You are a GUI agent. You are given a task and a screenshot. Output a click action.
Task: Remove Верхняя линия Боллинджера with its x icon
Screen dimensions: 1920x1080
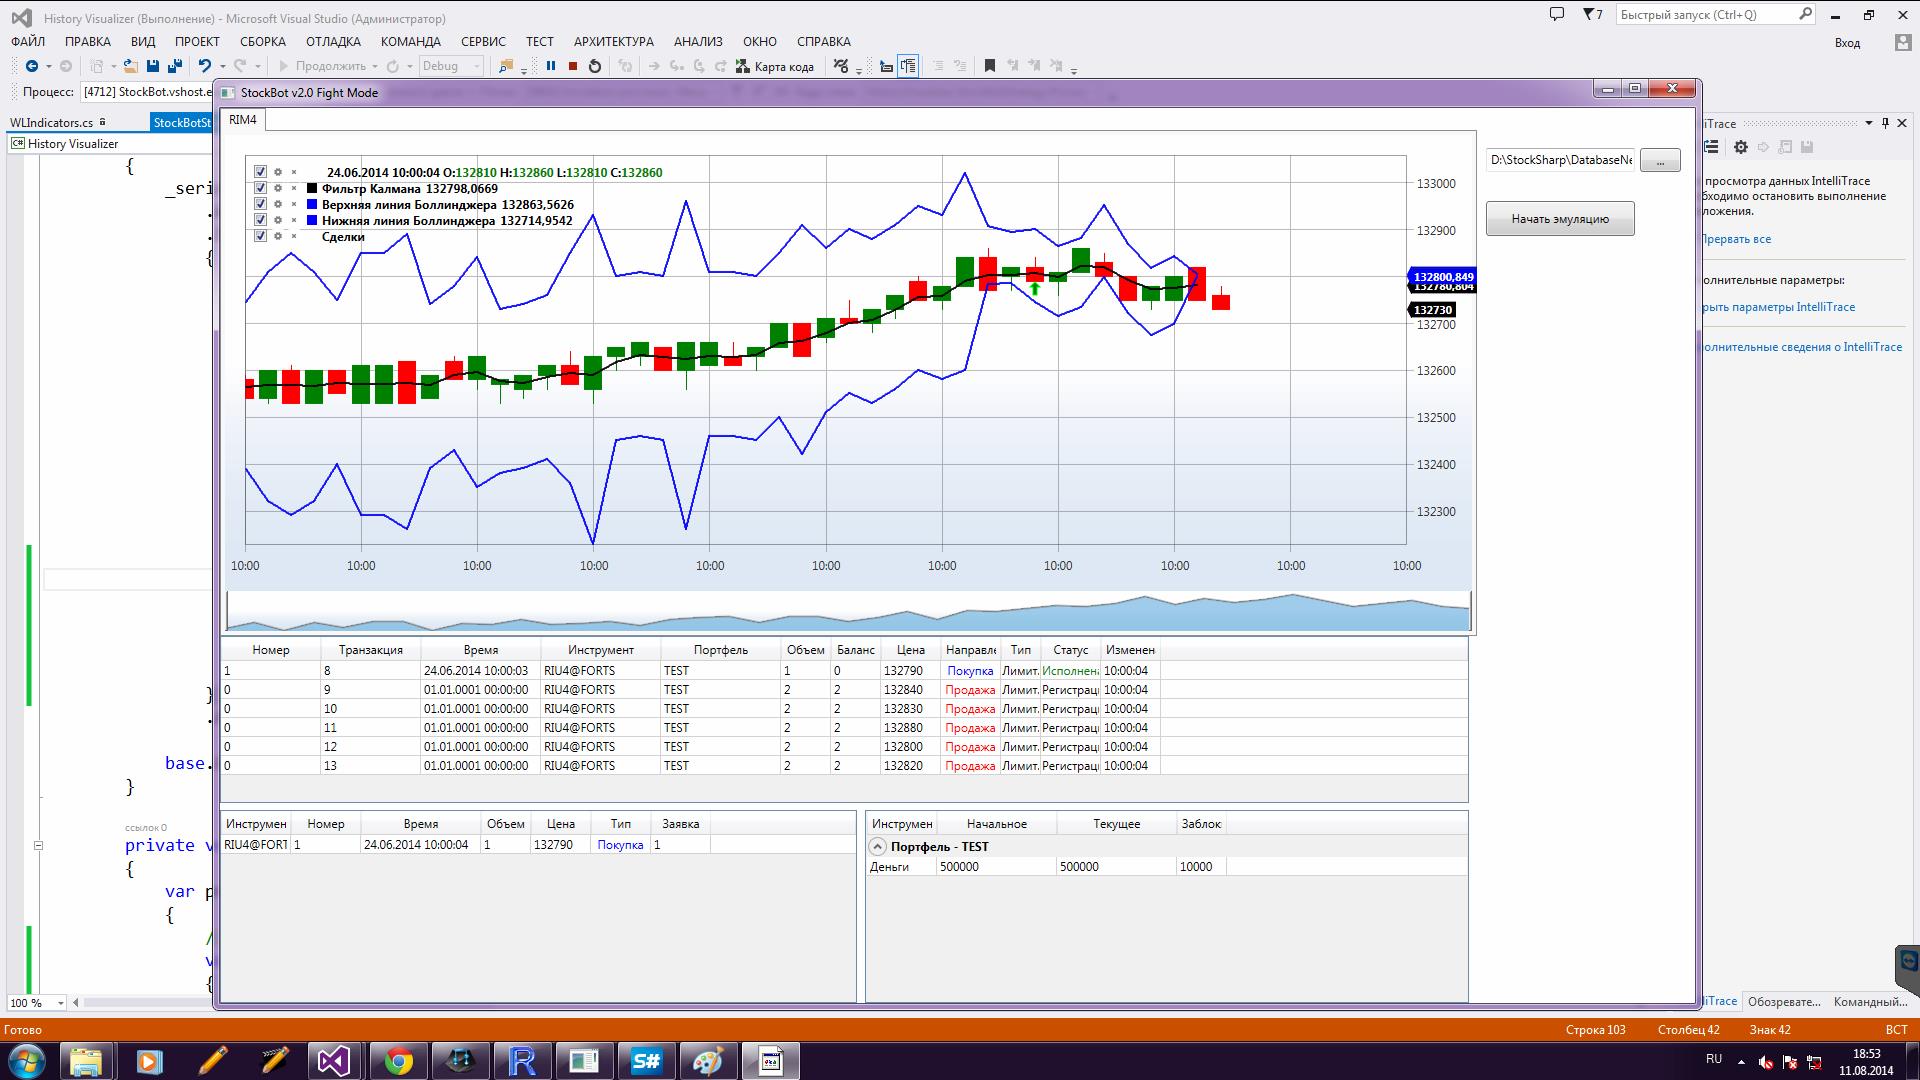(x=294, y=204)
